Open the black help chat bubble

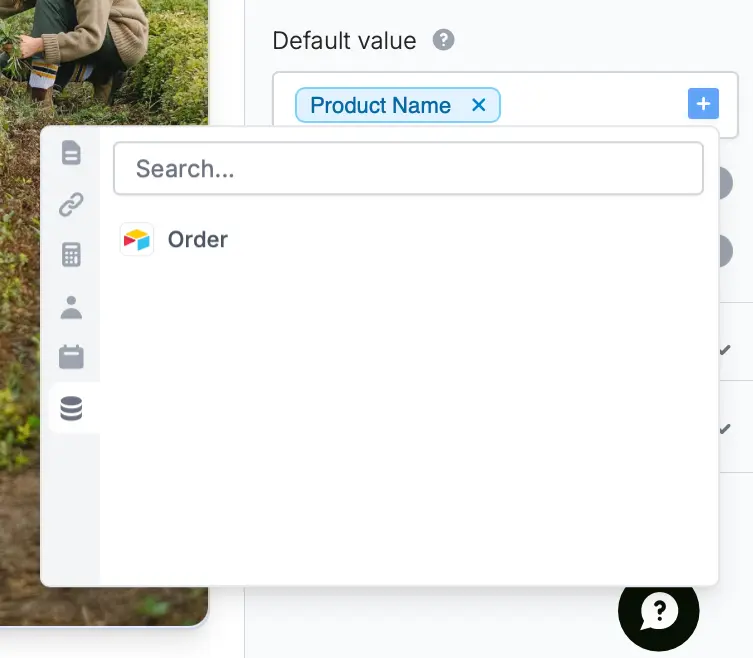[x=658, y=611]
